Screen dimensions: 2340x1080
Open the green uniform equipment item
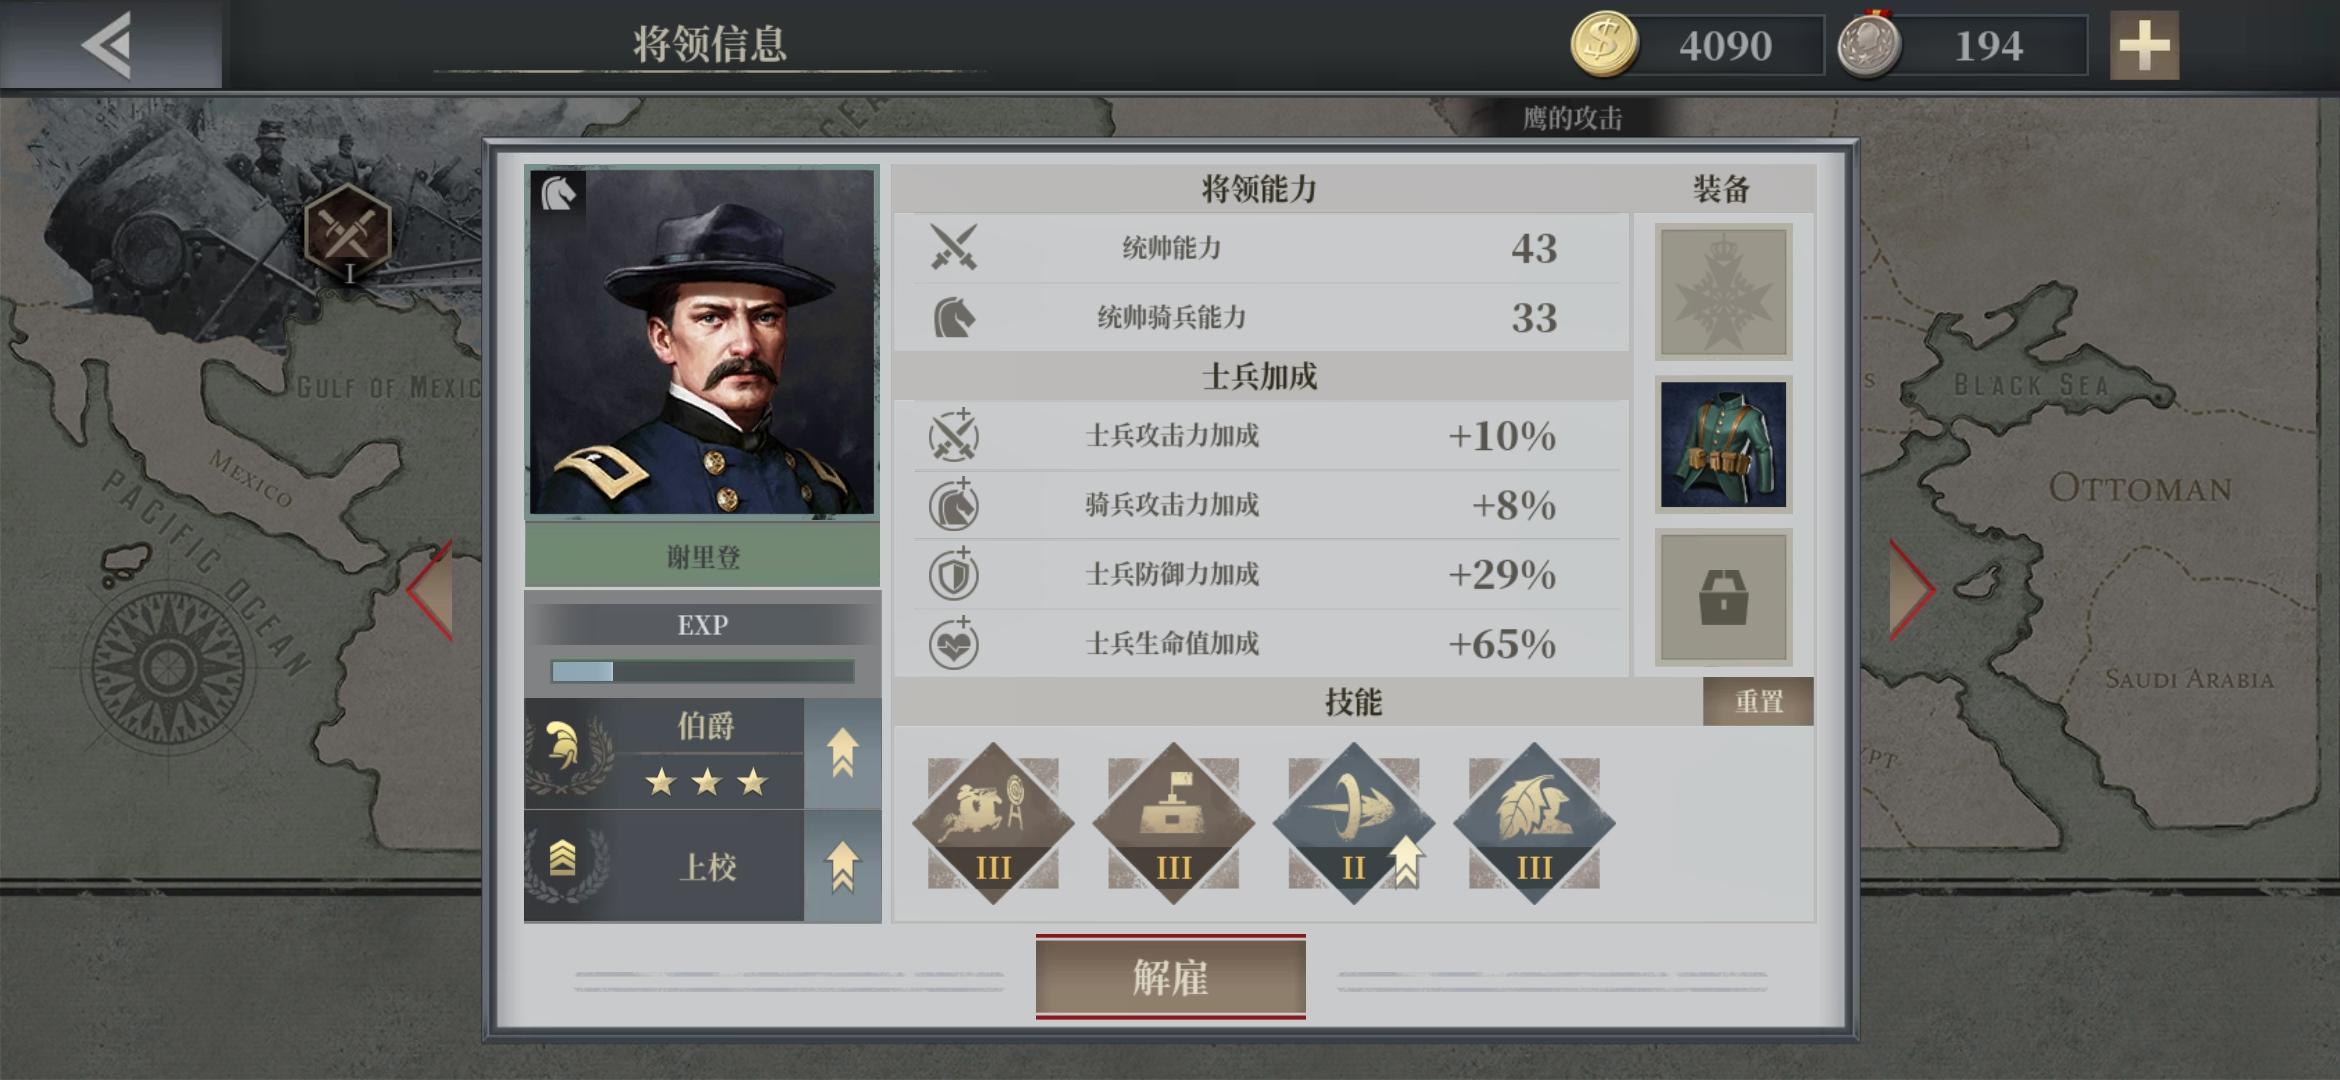1723,445
